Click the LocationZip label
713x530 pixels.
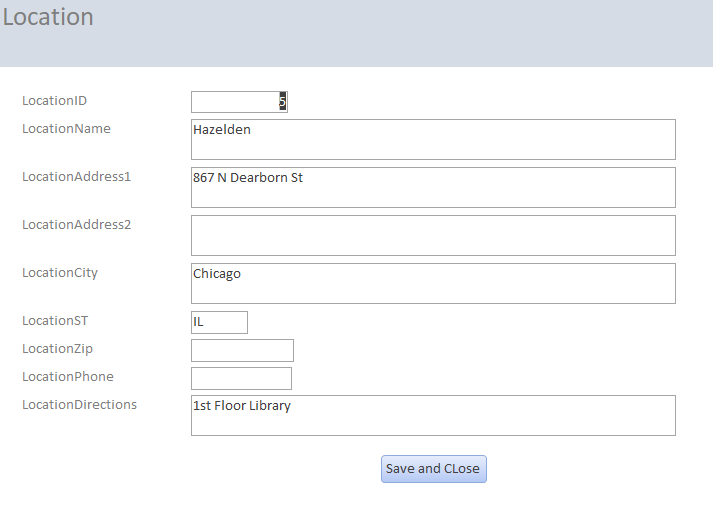click(57, 349)
